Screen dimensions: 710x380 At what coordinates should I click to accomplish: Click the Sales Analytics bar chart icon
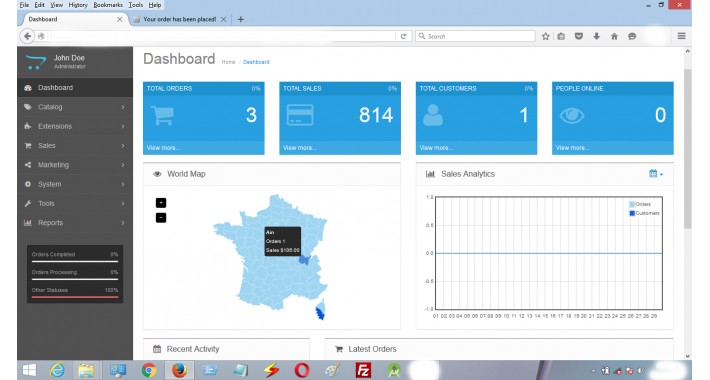(430, 174)
